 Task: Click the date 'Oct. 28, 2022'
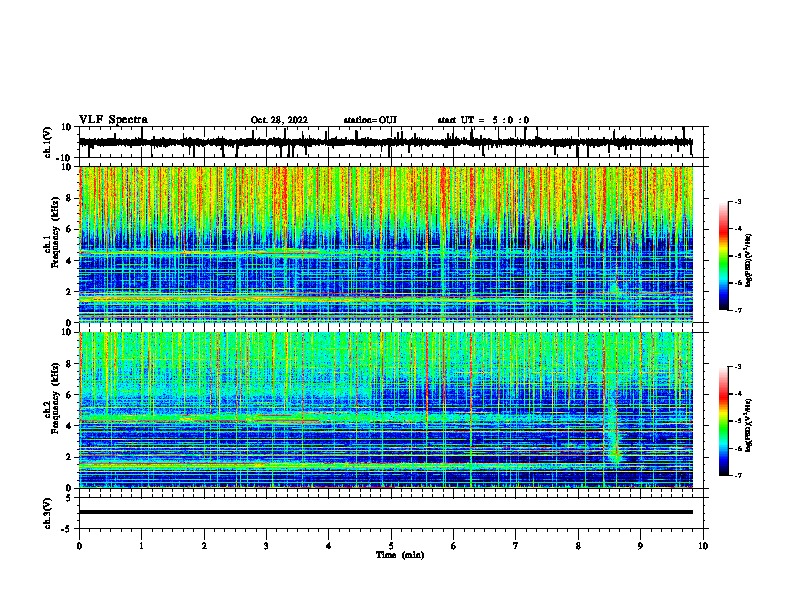coord(279,120)
